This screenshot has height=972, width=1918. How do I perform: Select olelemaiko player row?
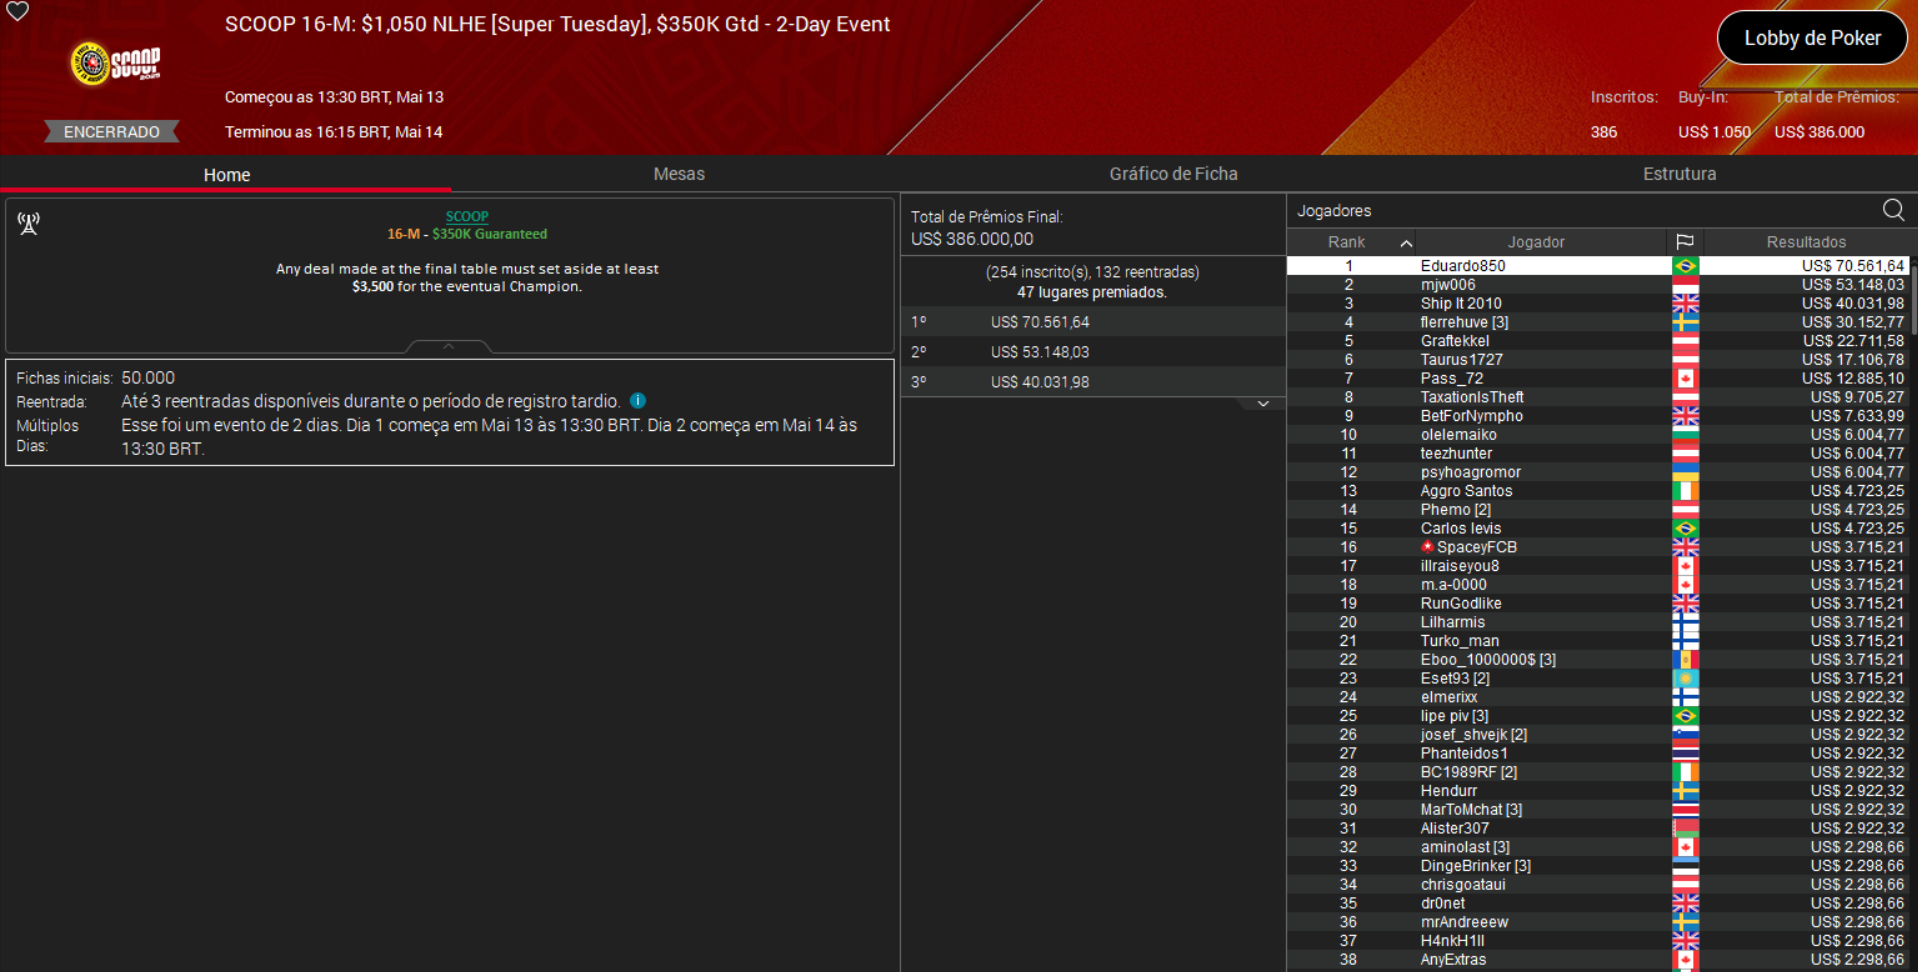[x=1598, y=435]
